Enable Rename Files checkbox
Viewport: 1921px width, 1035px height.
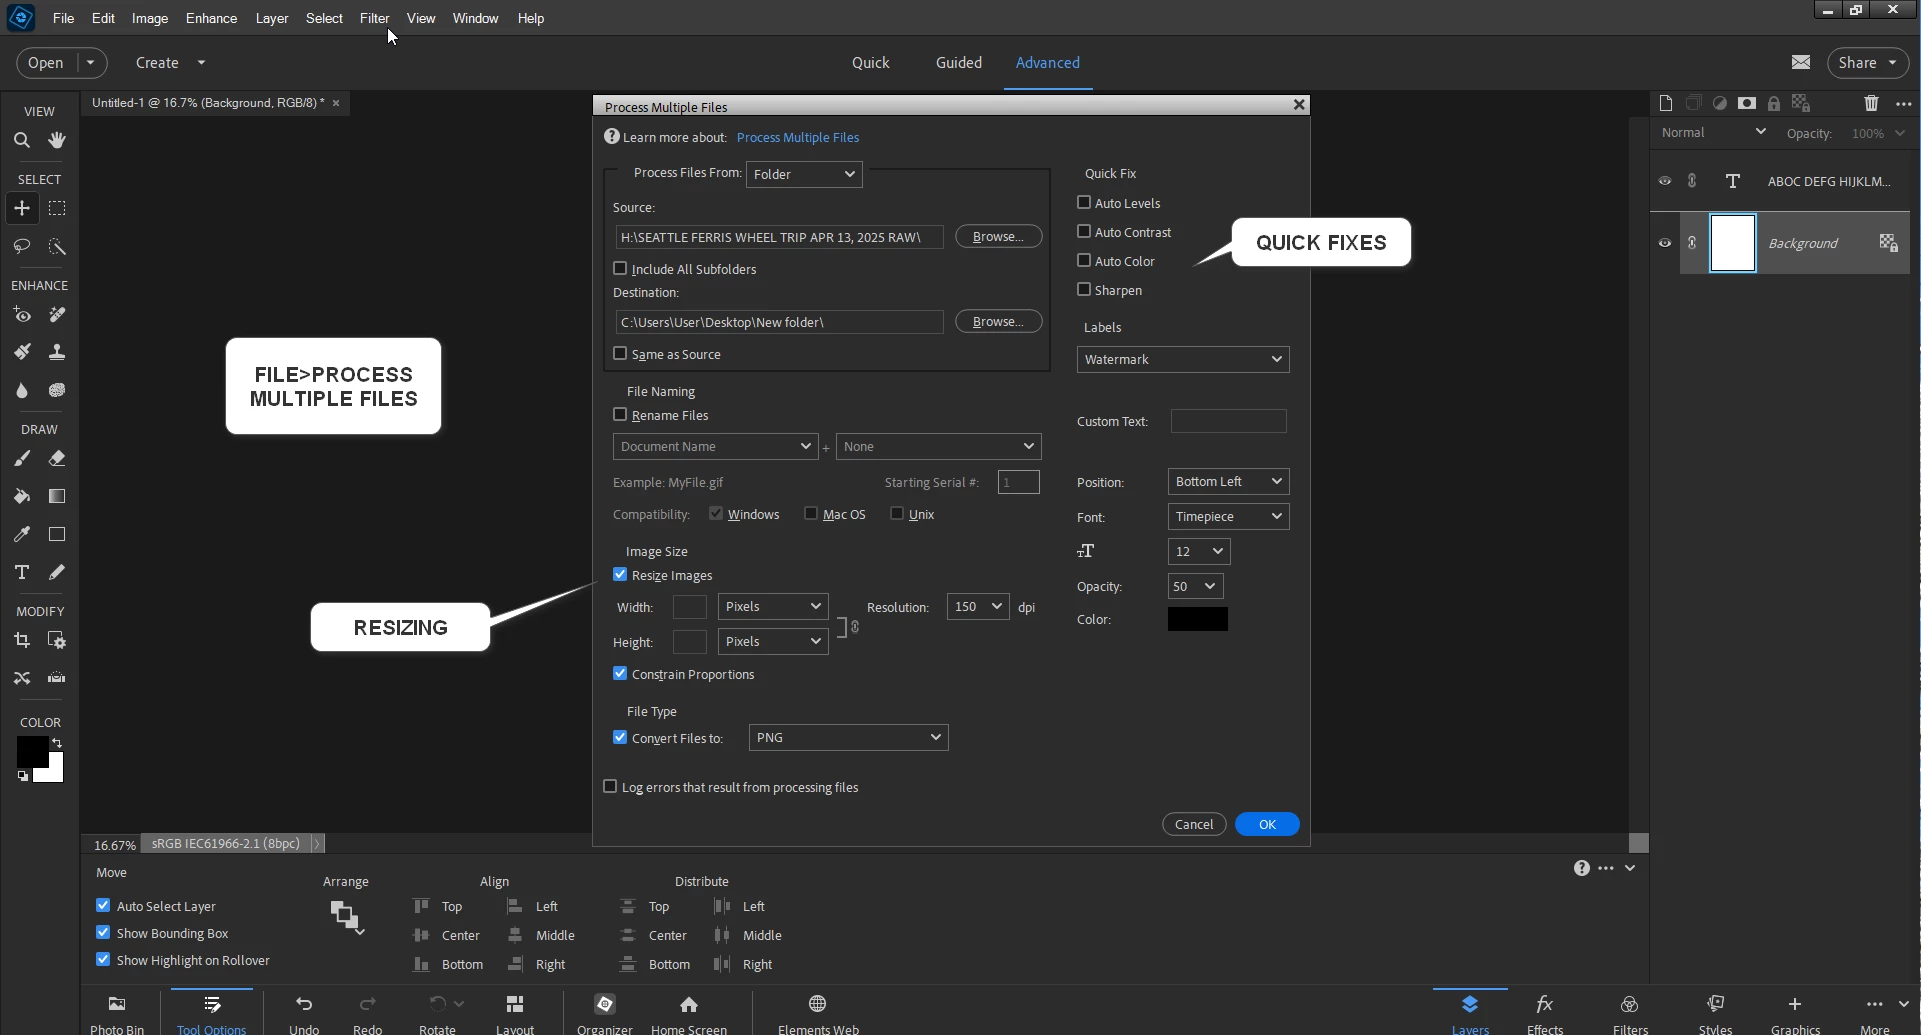click(620, 414)
